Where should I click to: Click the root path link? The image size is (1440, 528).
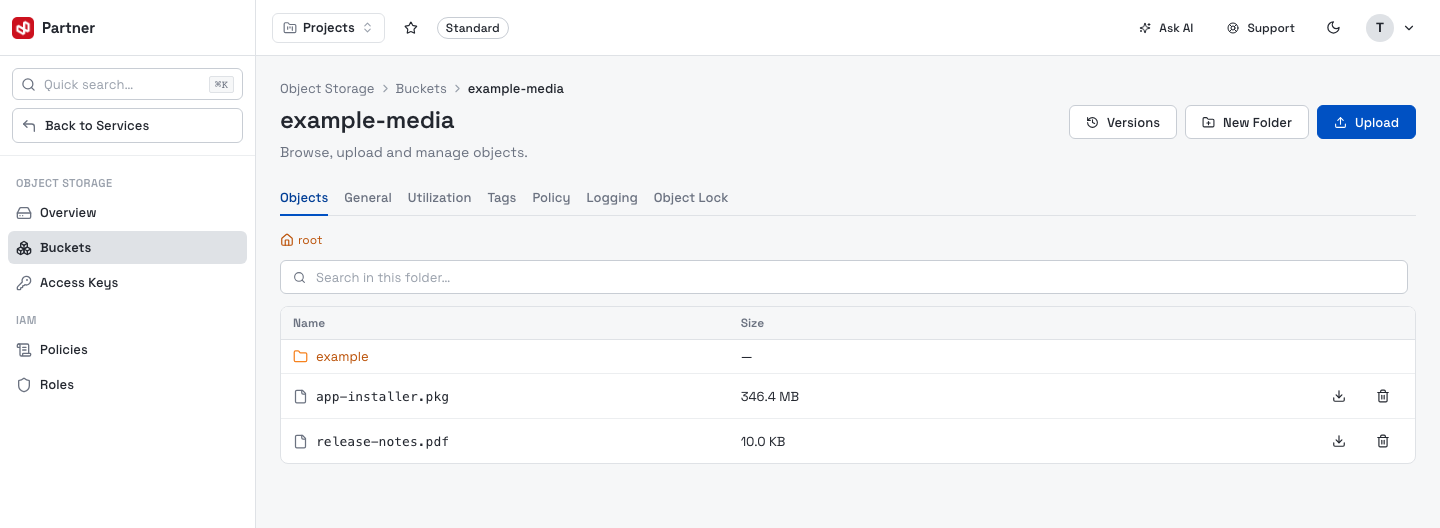[x=310, y=240]
